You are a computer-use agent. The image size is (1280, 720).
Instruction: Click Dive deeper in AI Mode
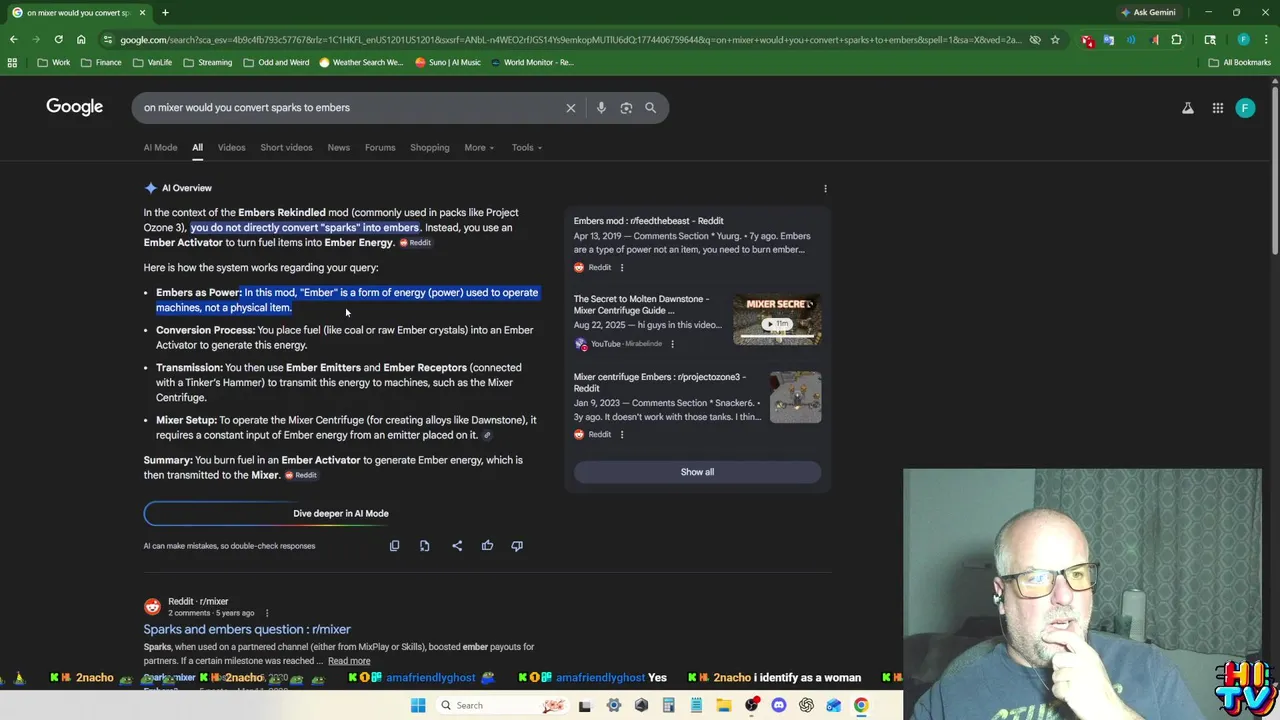tap(340, 513)
